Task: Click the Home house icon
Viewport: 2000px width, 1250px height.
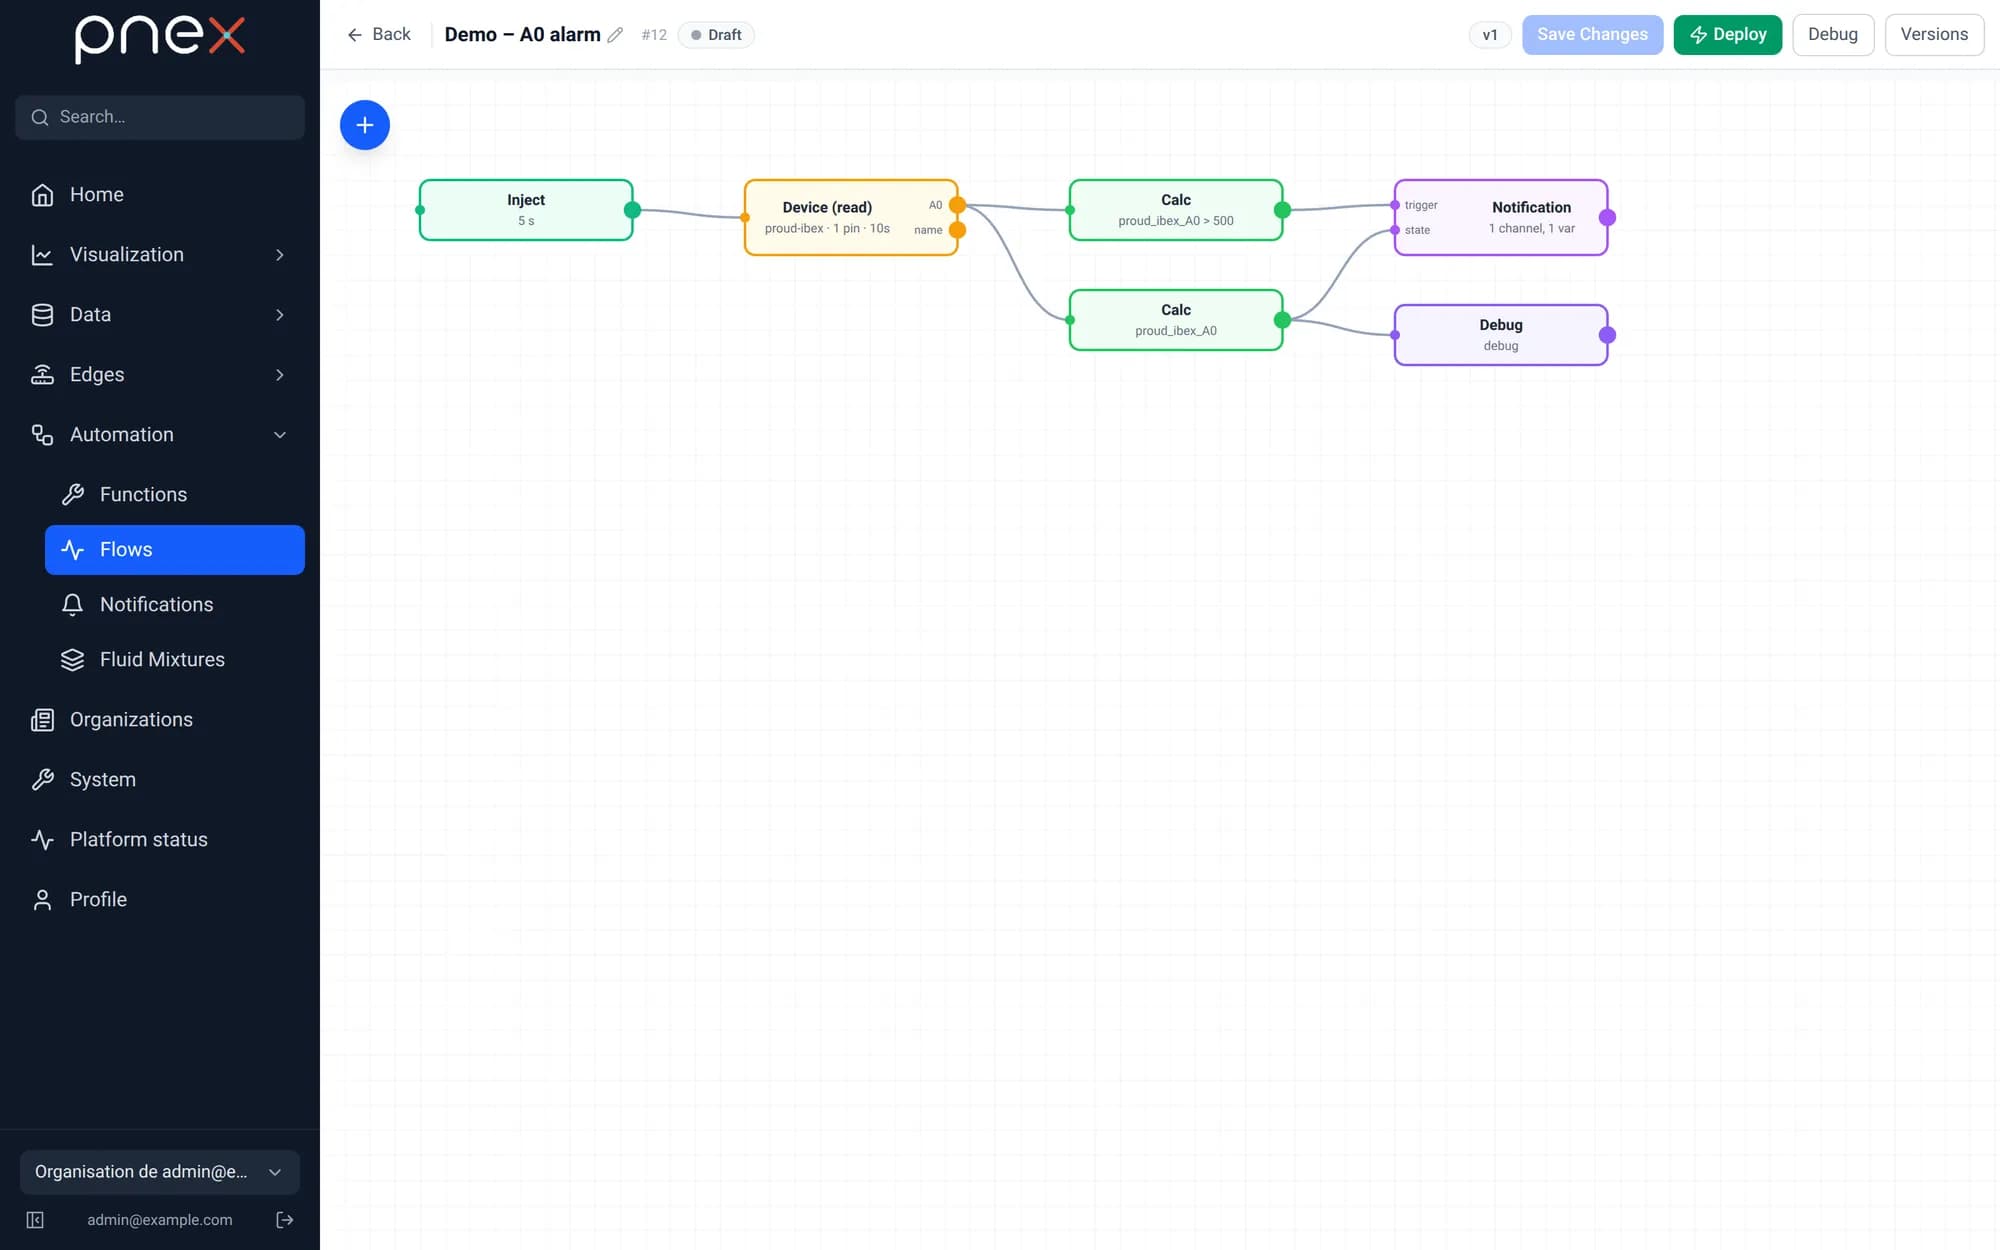Action: coord(42,195)
